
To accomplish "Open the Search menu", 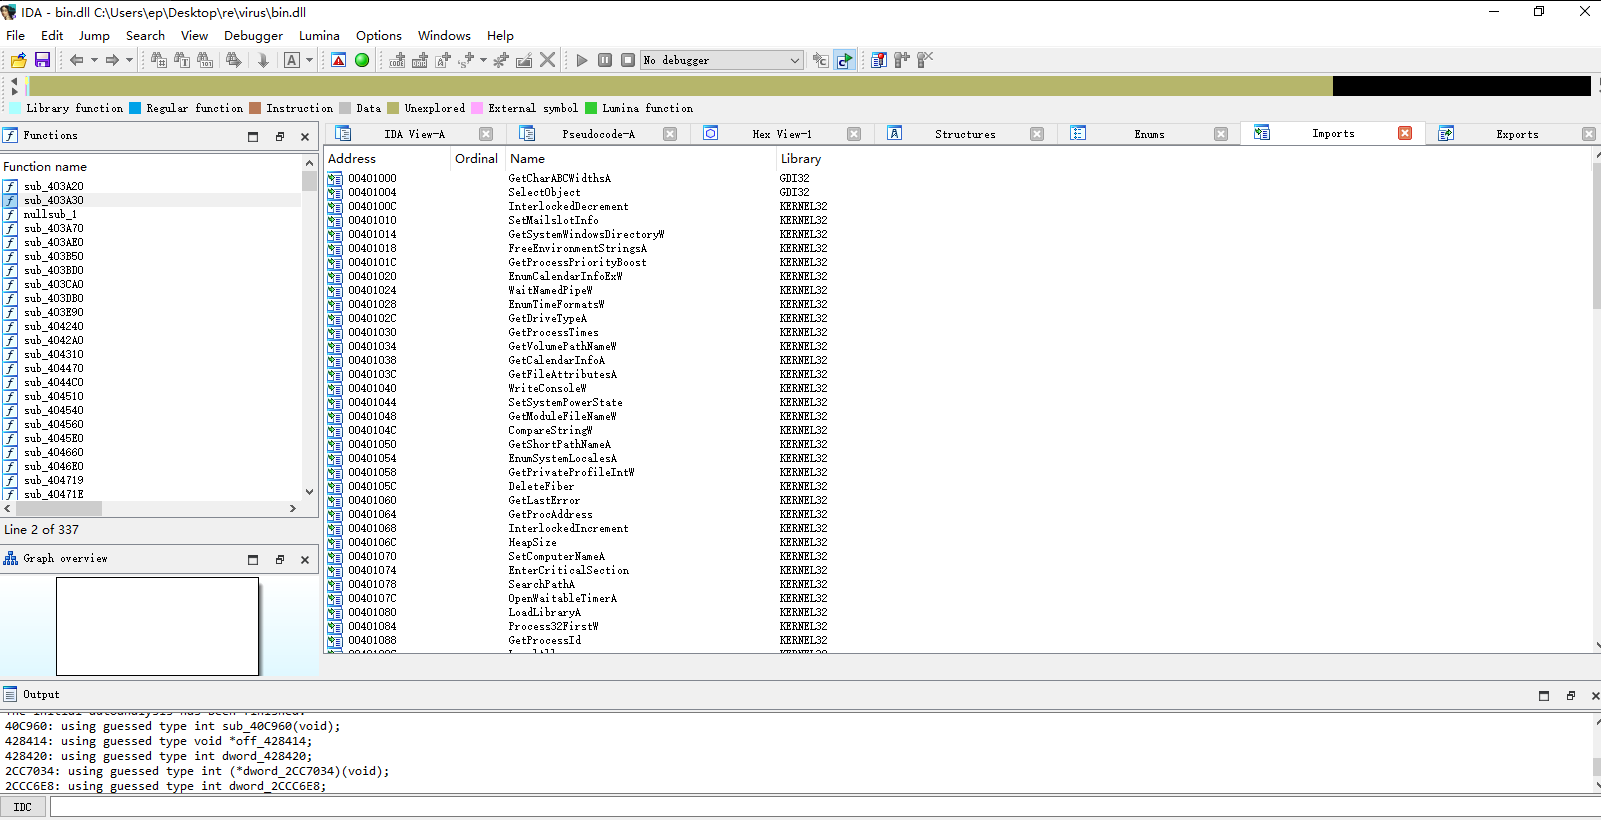I will [x=145, y=35].
